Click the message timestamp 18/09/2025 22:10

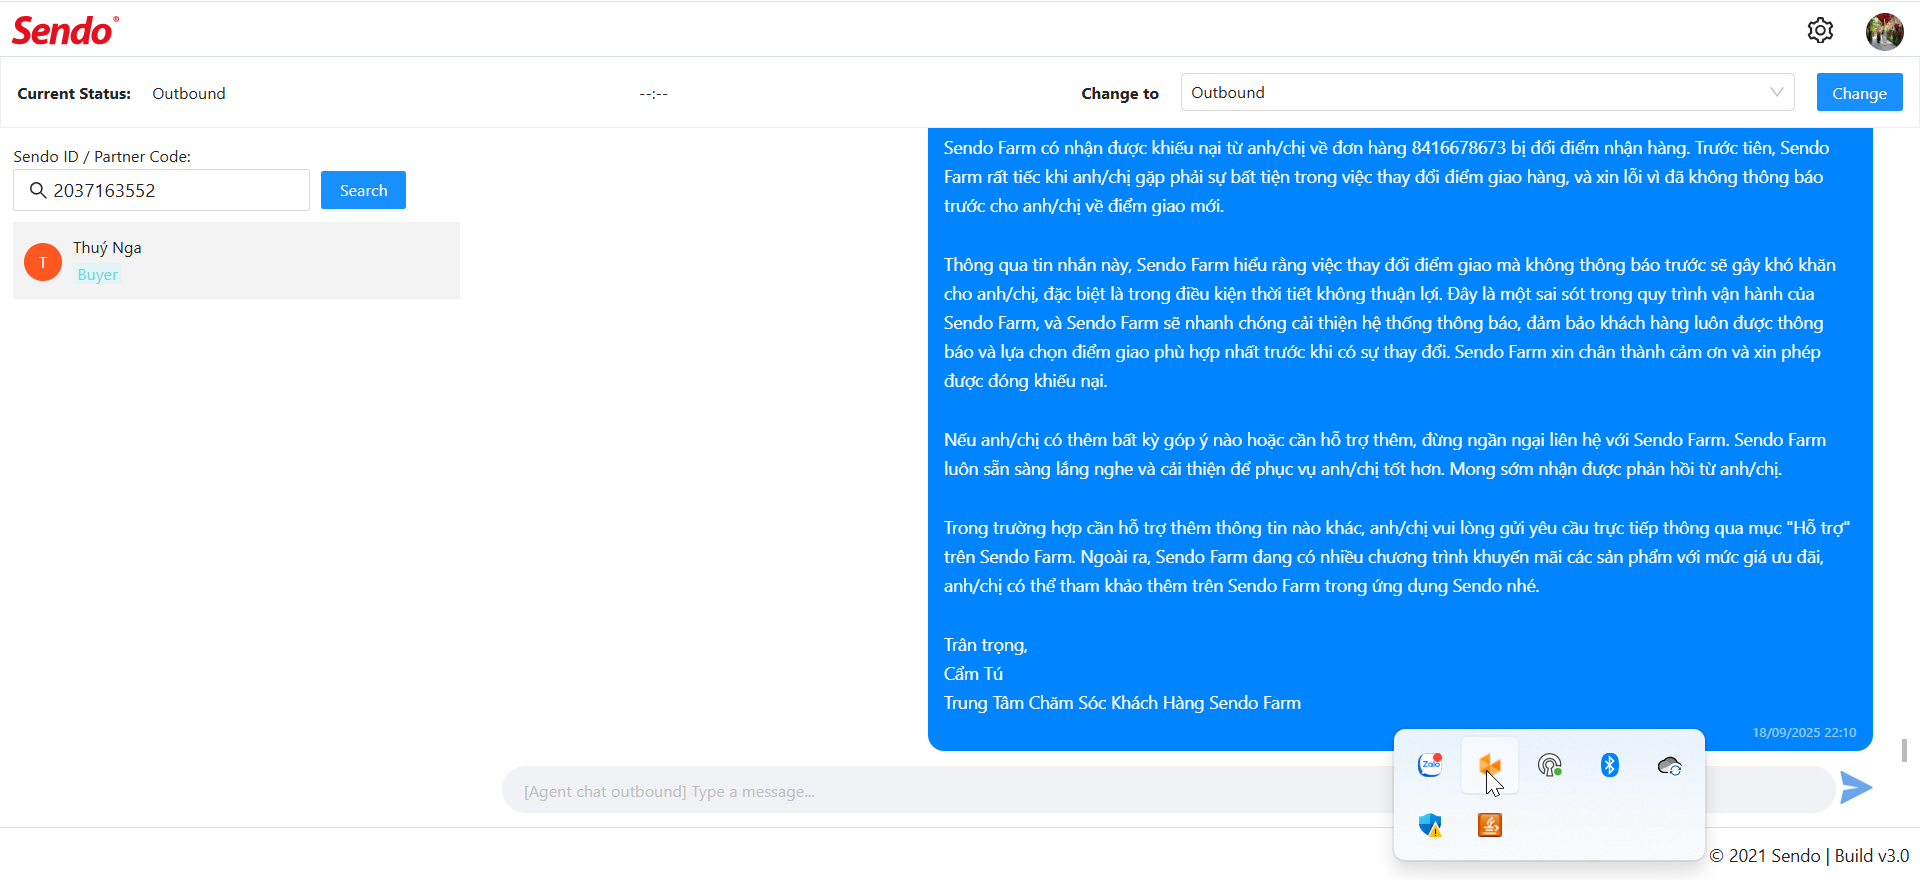click(1804, 733)
